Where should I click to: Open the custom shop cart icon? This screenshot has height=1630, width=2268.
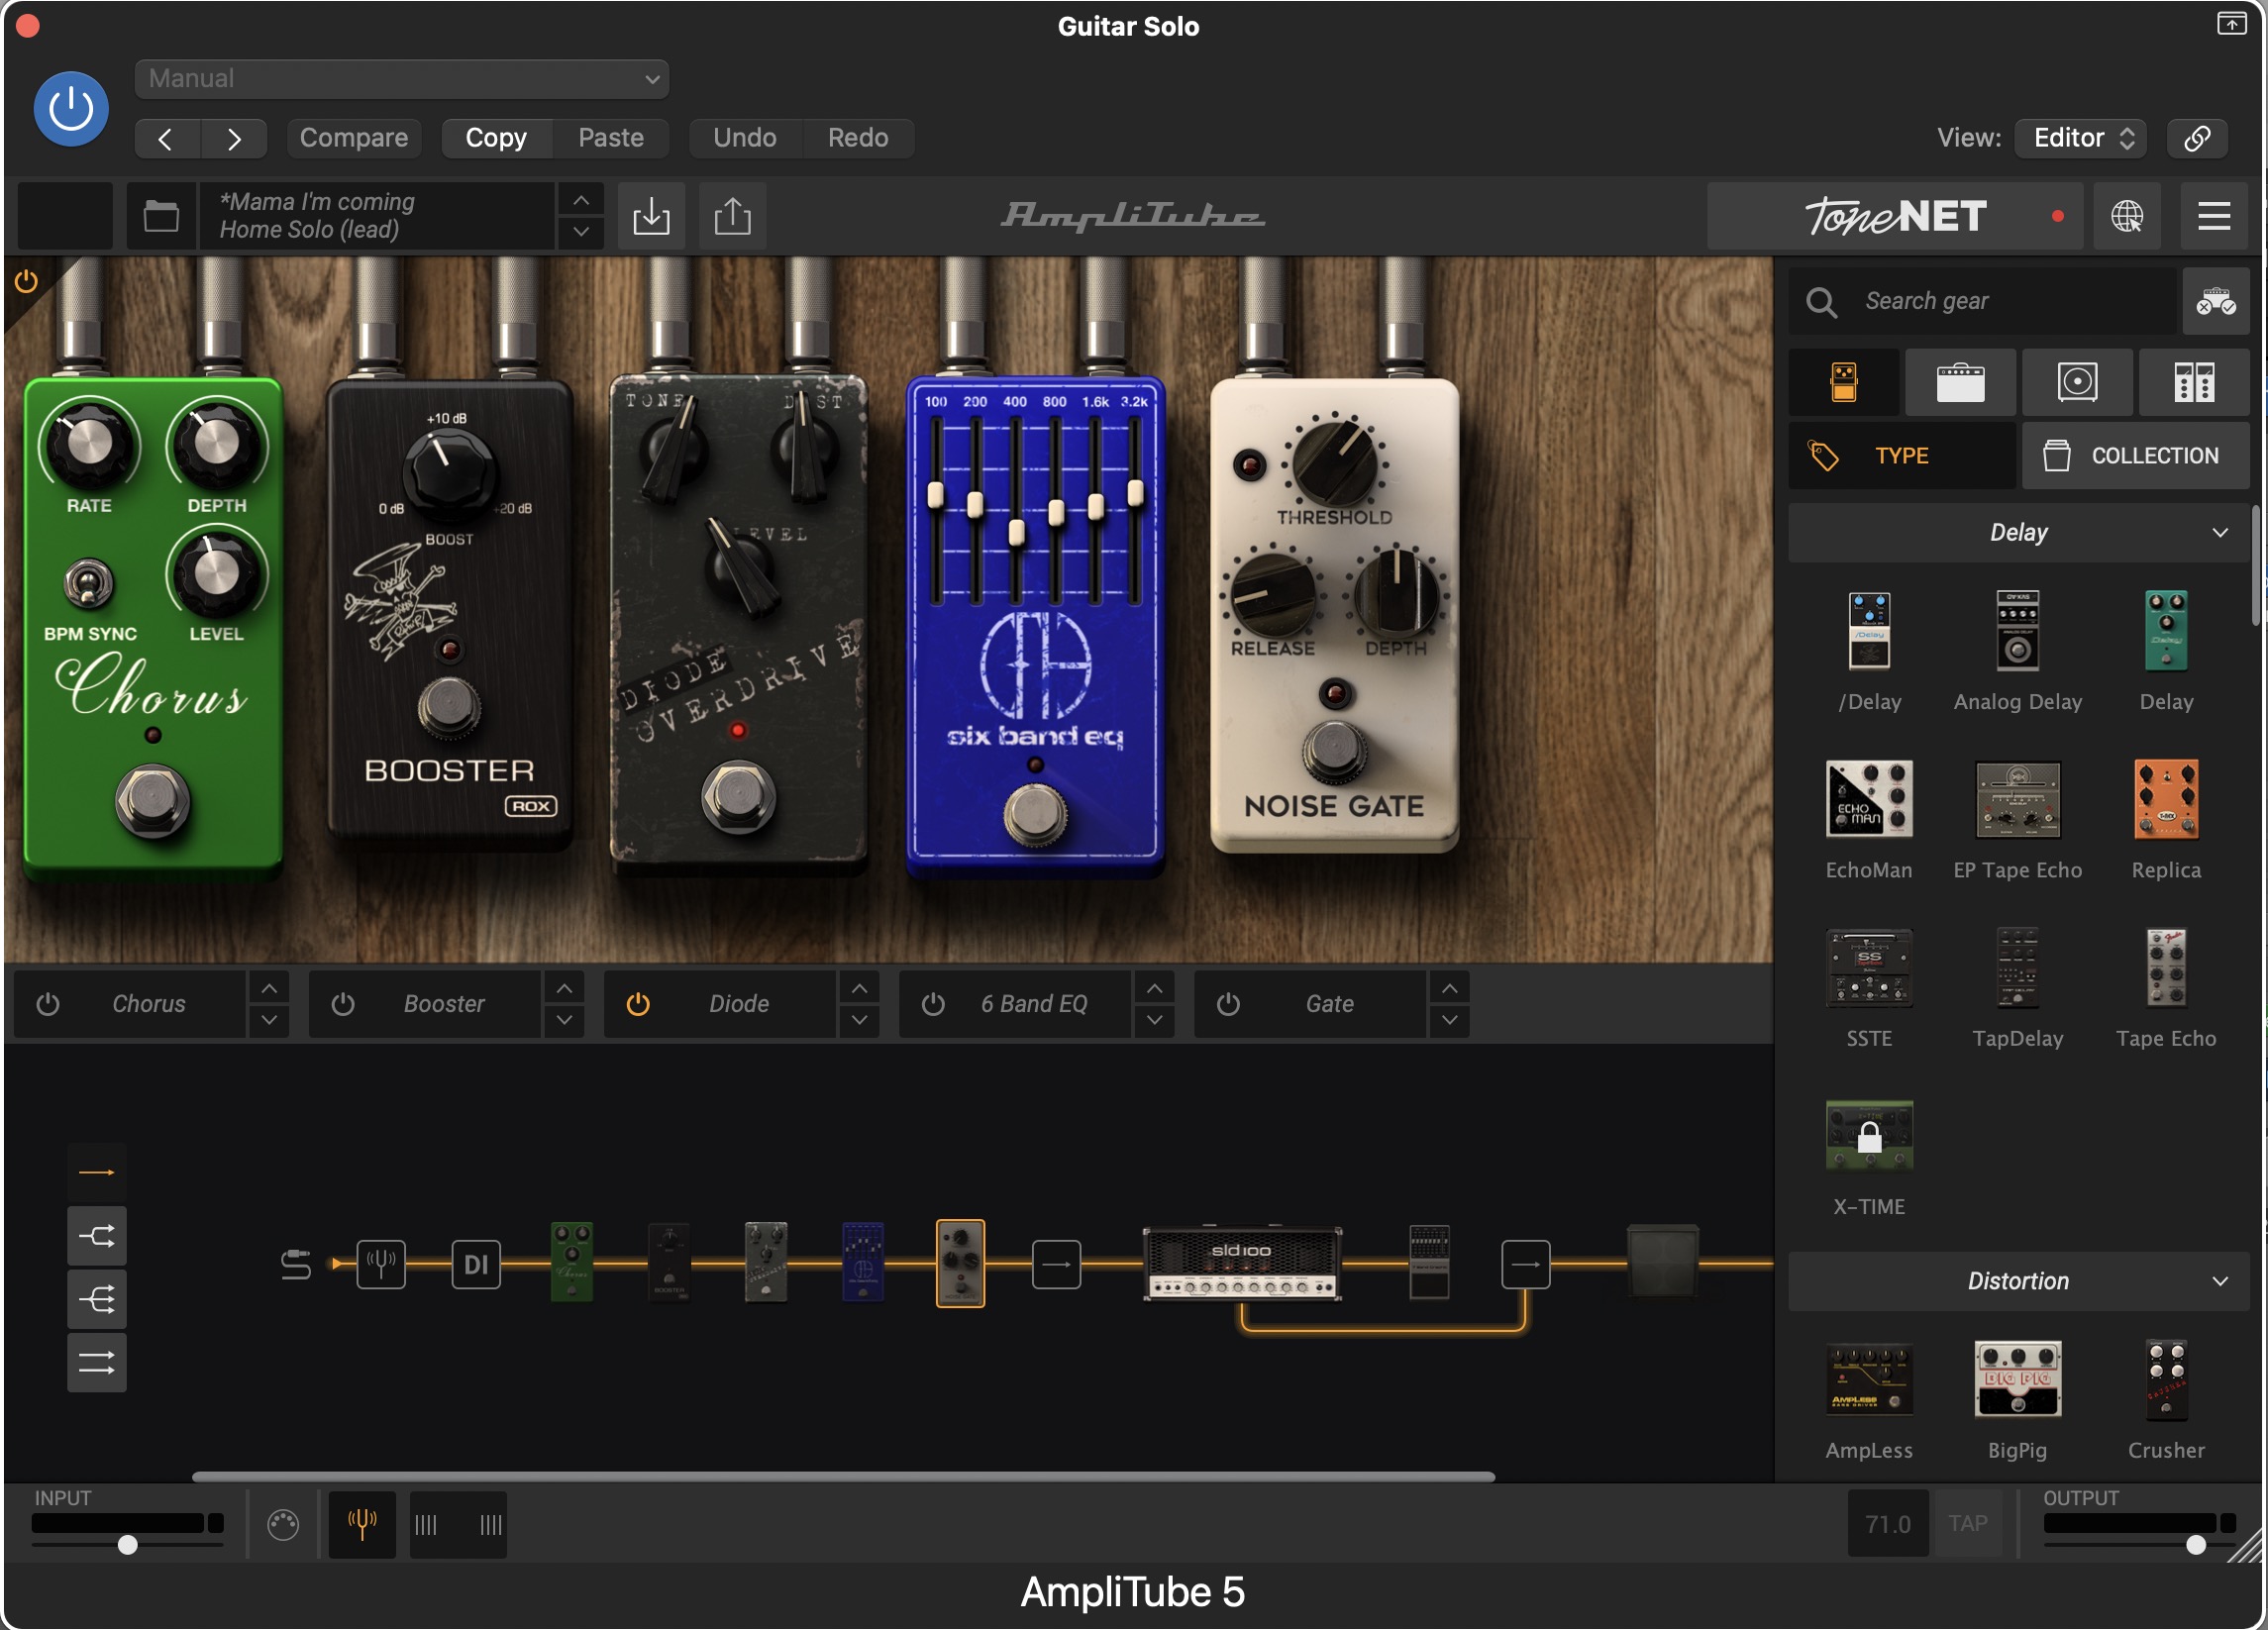(x=2215, y=301)
